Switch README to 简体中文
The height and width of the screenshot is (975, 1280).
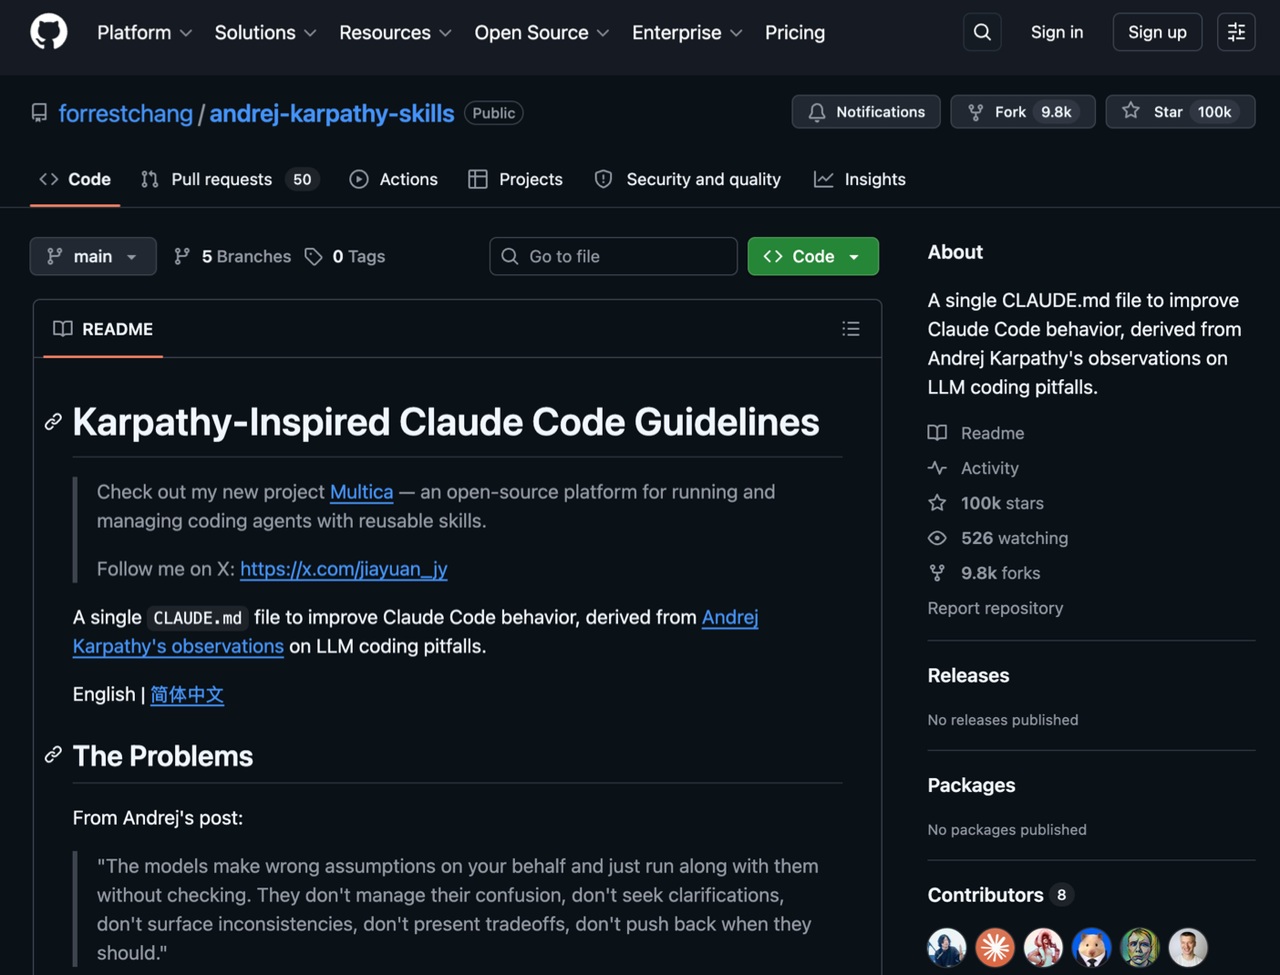point(187,694)
